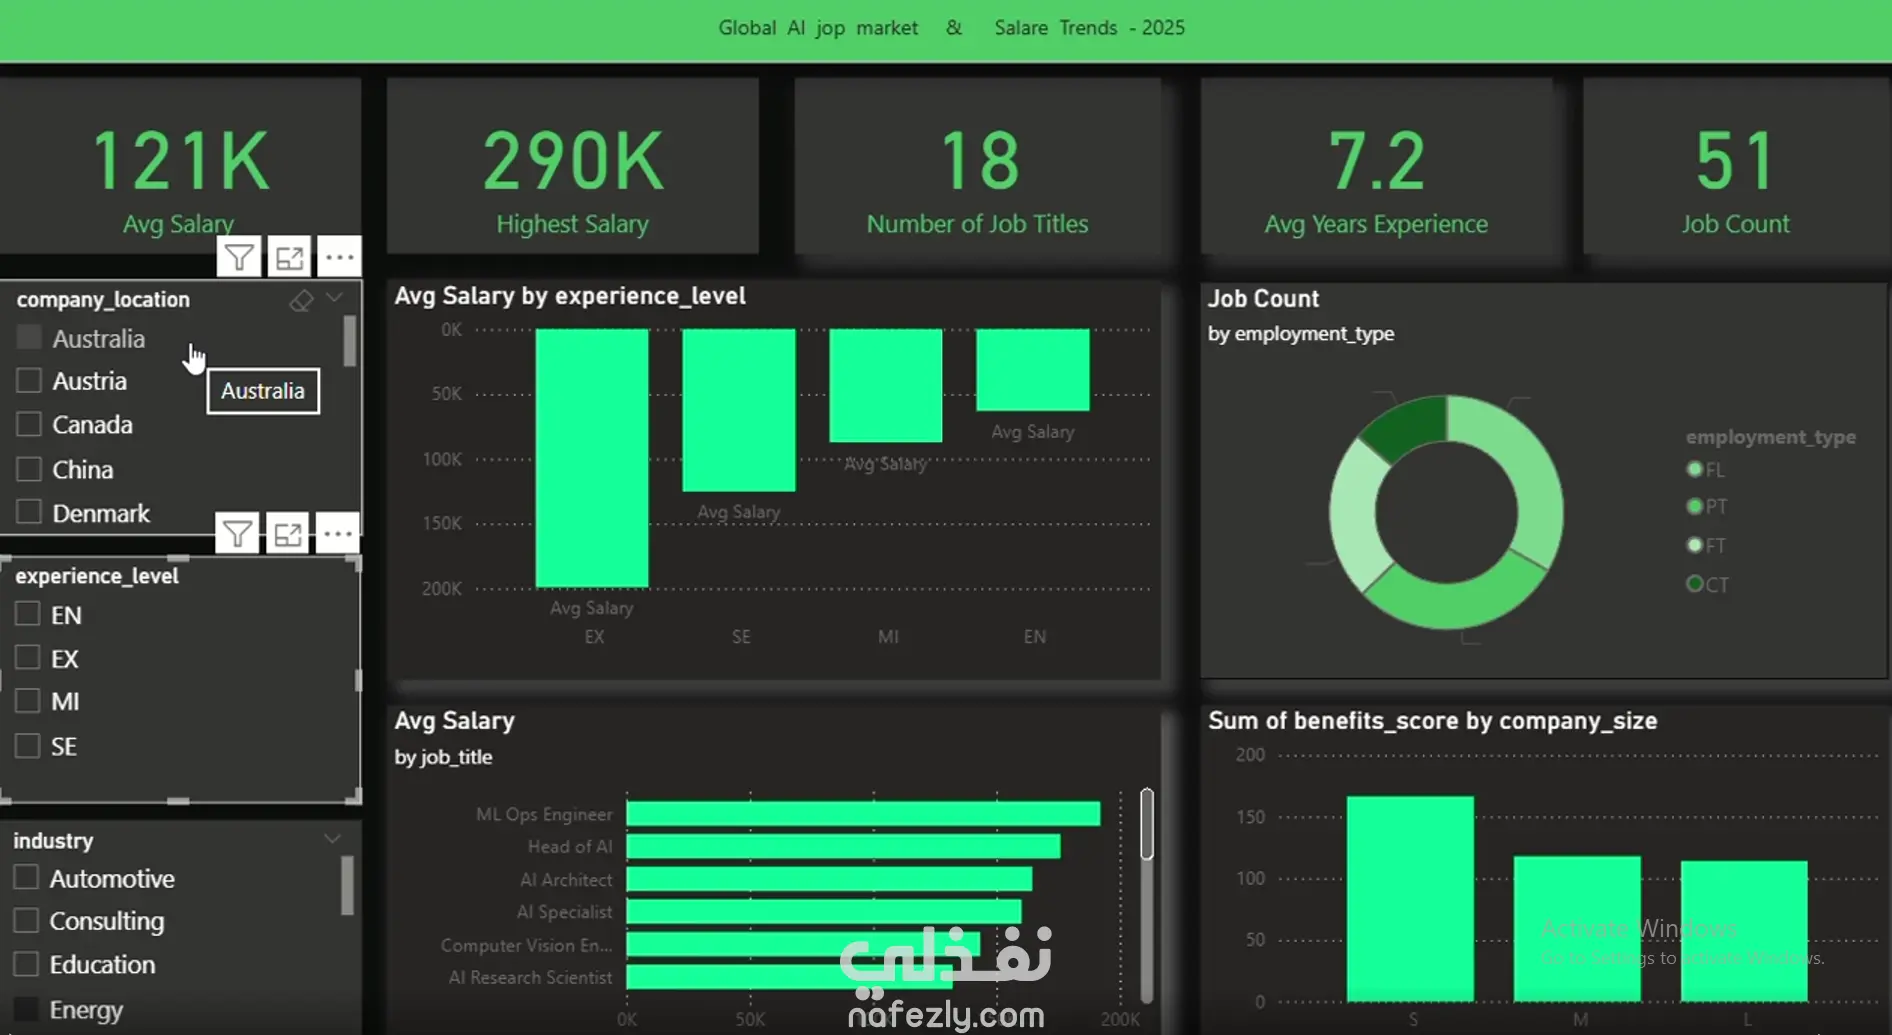Check the Canada location checkbox
Image resolution: width=1892 pixels, height=1035 pixels.
(29, 424)
